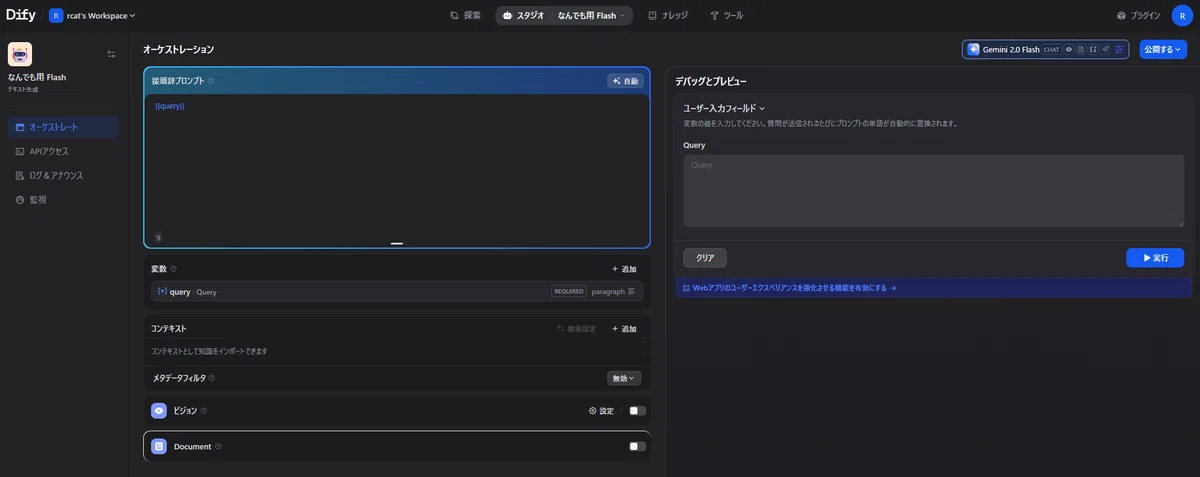Click the paragraph type icon on query row
The image size is (1200, 477).
(632, 292)
